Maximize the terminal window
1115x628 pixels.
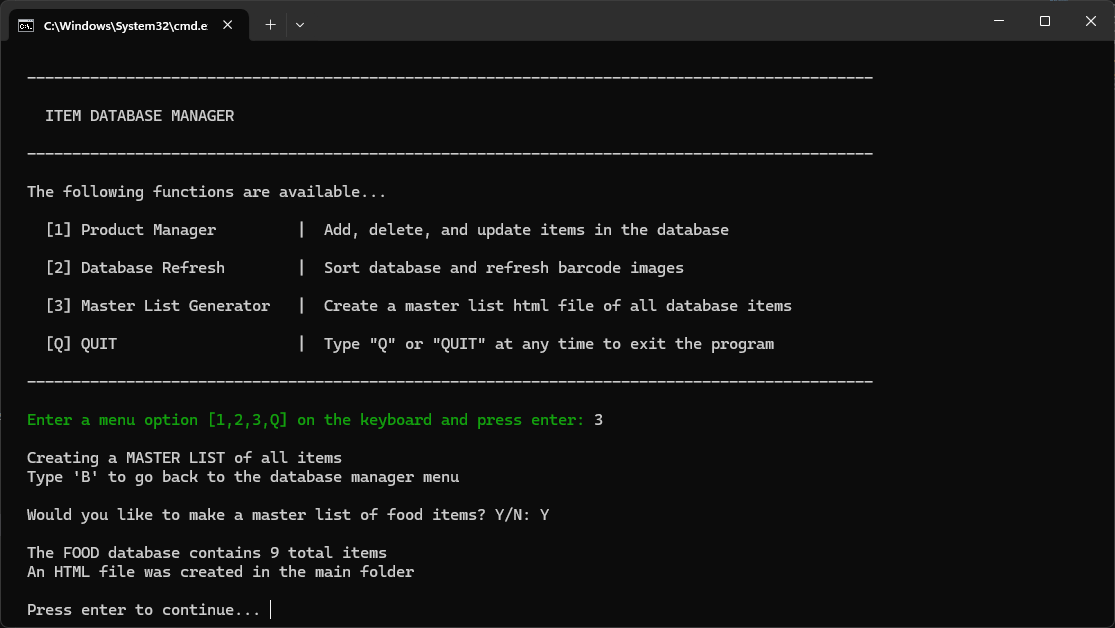[x=1044, y=21]
